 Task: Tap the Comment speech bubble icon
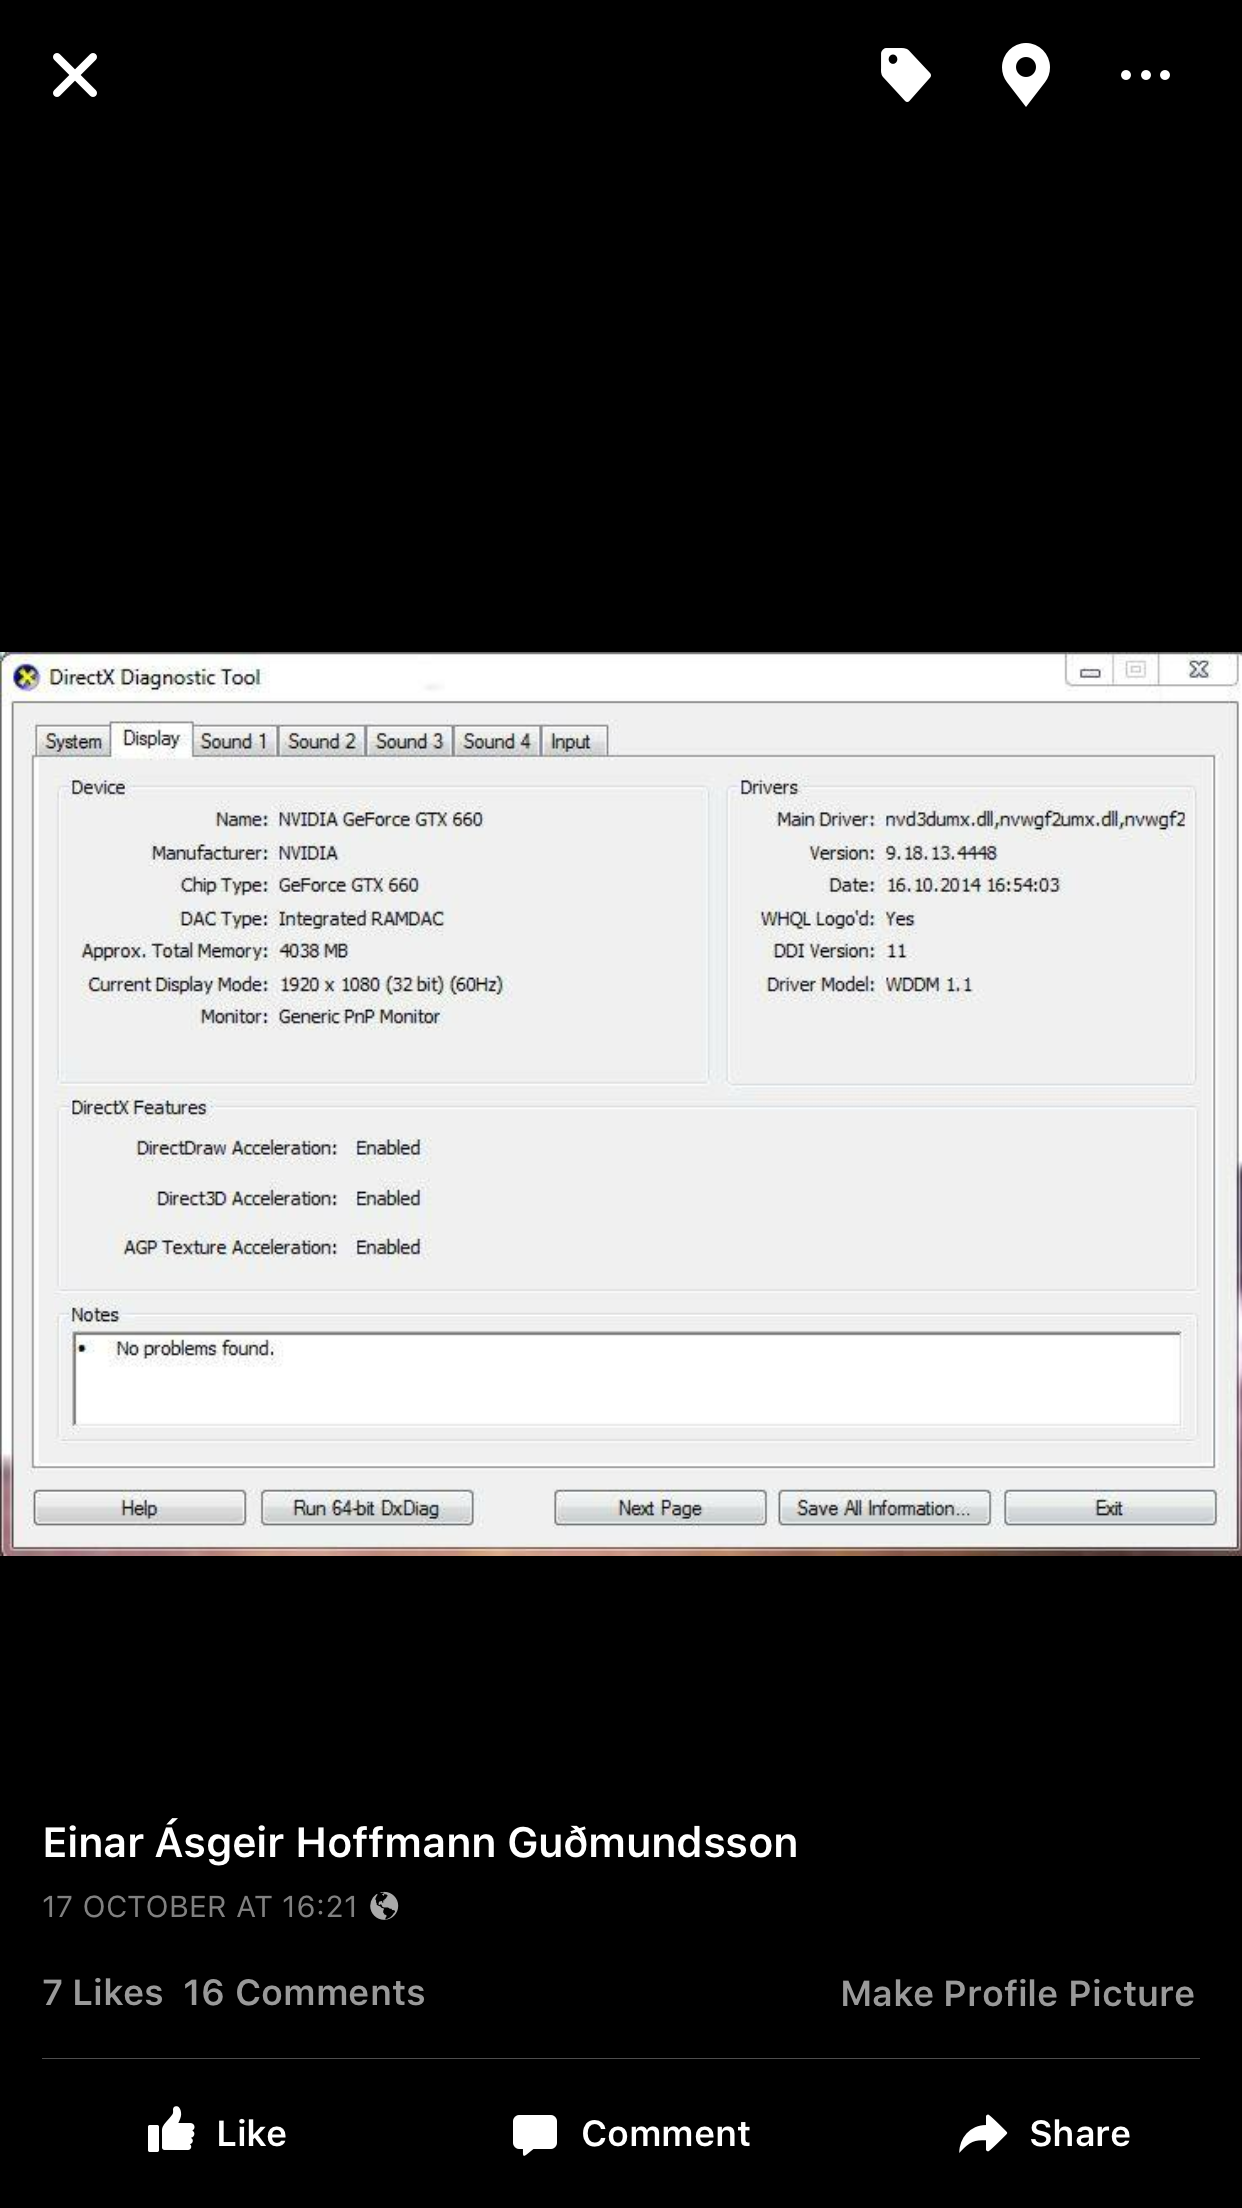coord(535,2133)
